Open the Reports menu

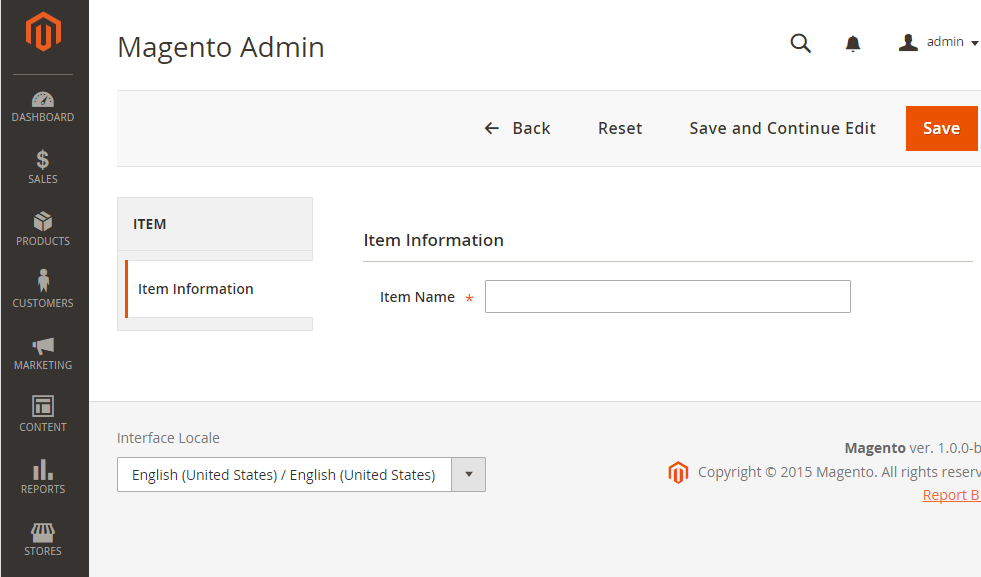click(43, 477)
